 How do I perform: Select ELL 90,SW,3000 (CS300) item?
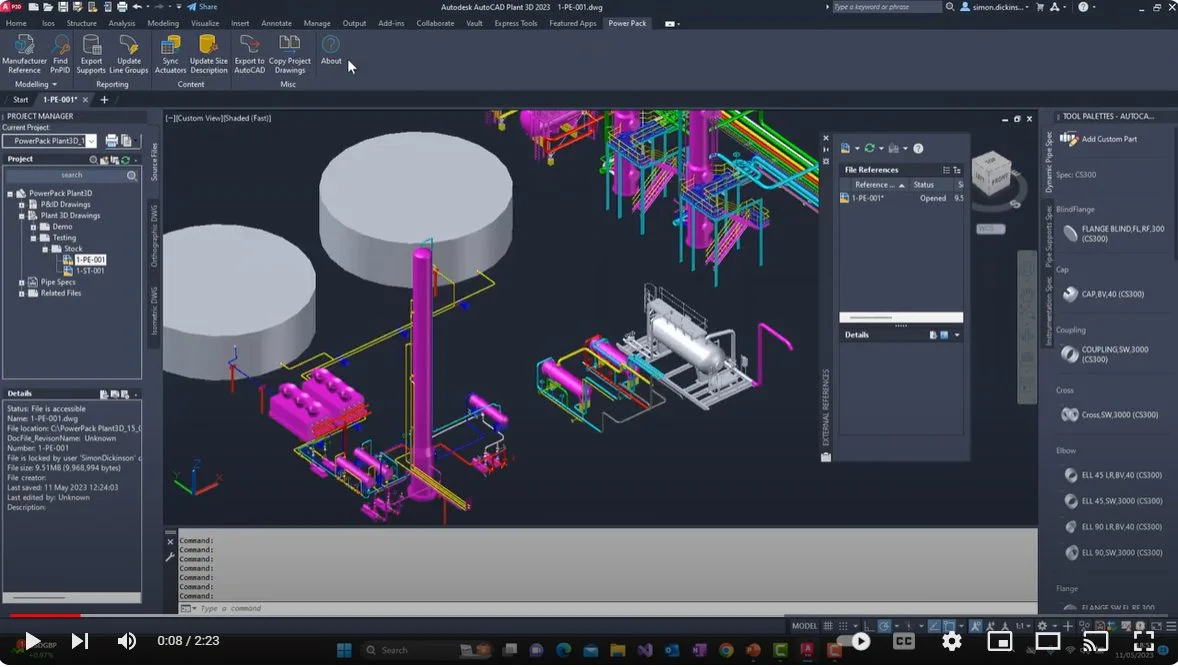1113,553
